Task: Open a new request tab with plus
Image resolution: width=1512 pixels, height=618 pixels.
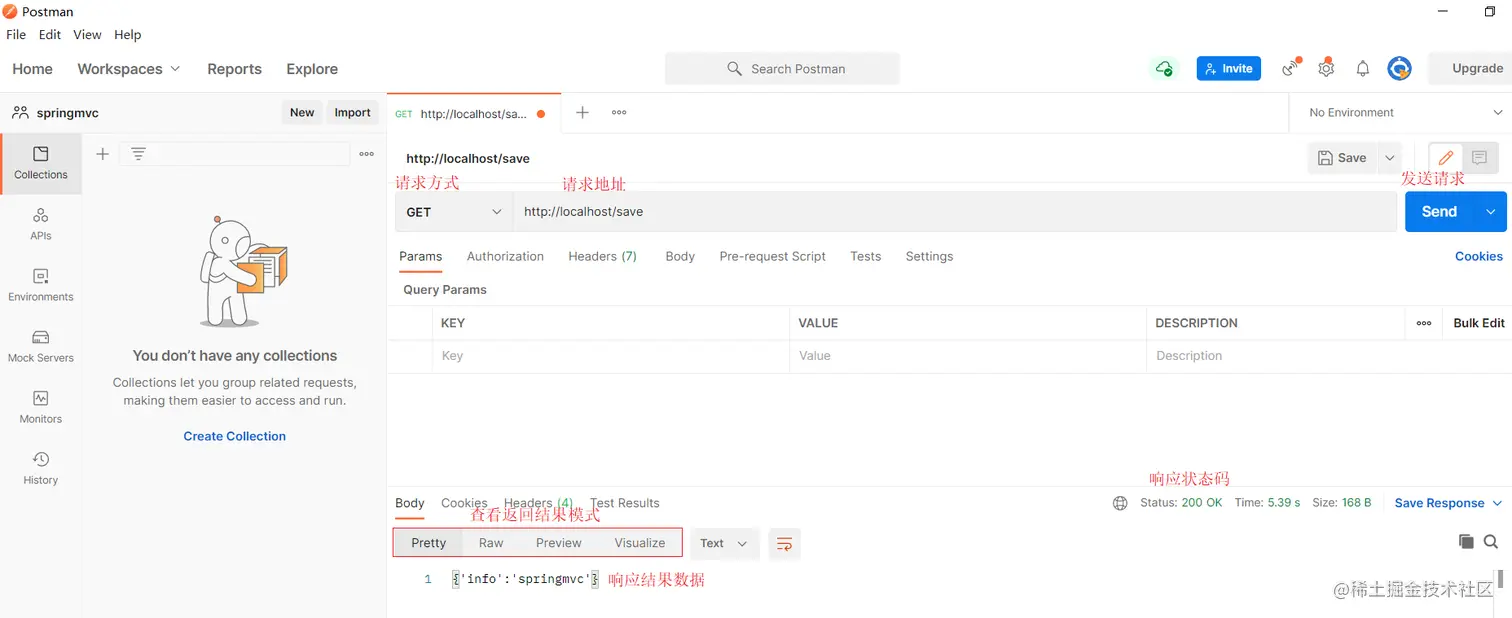Action: point(582,113)
